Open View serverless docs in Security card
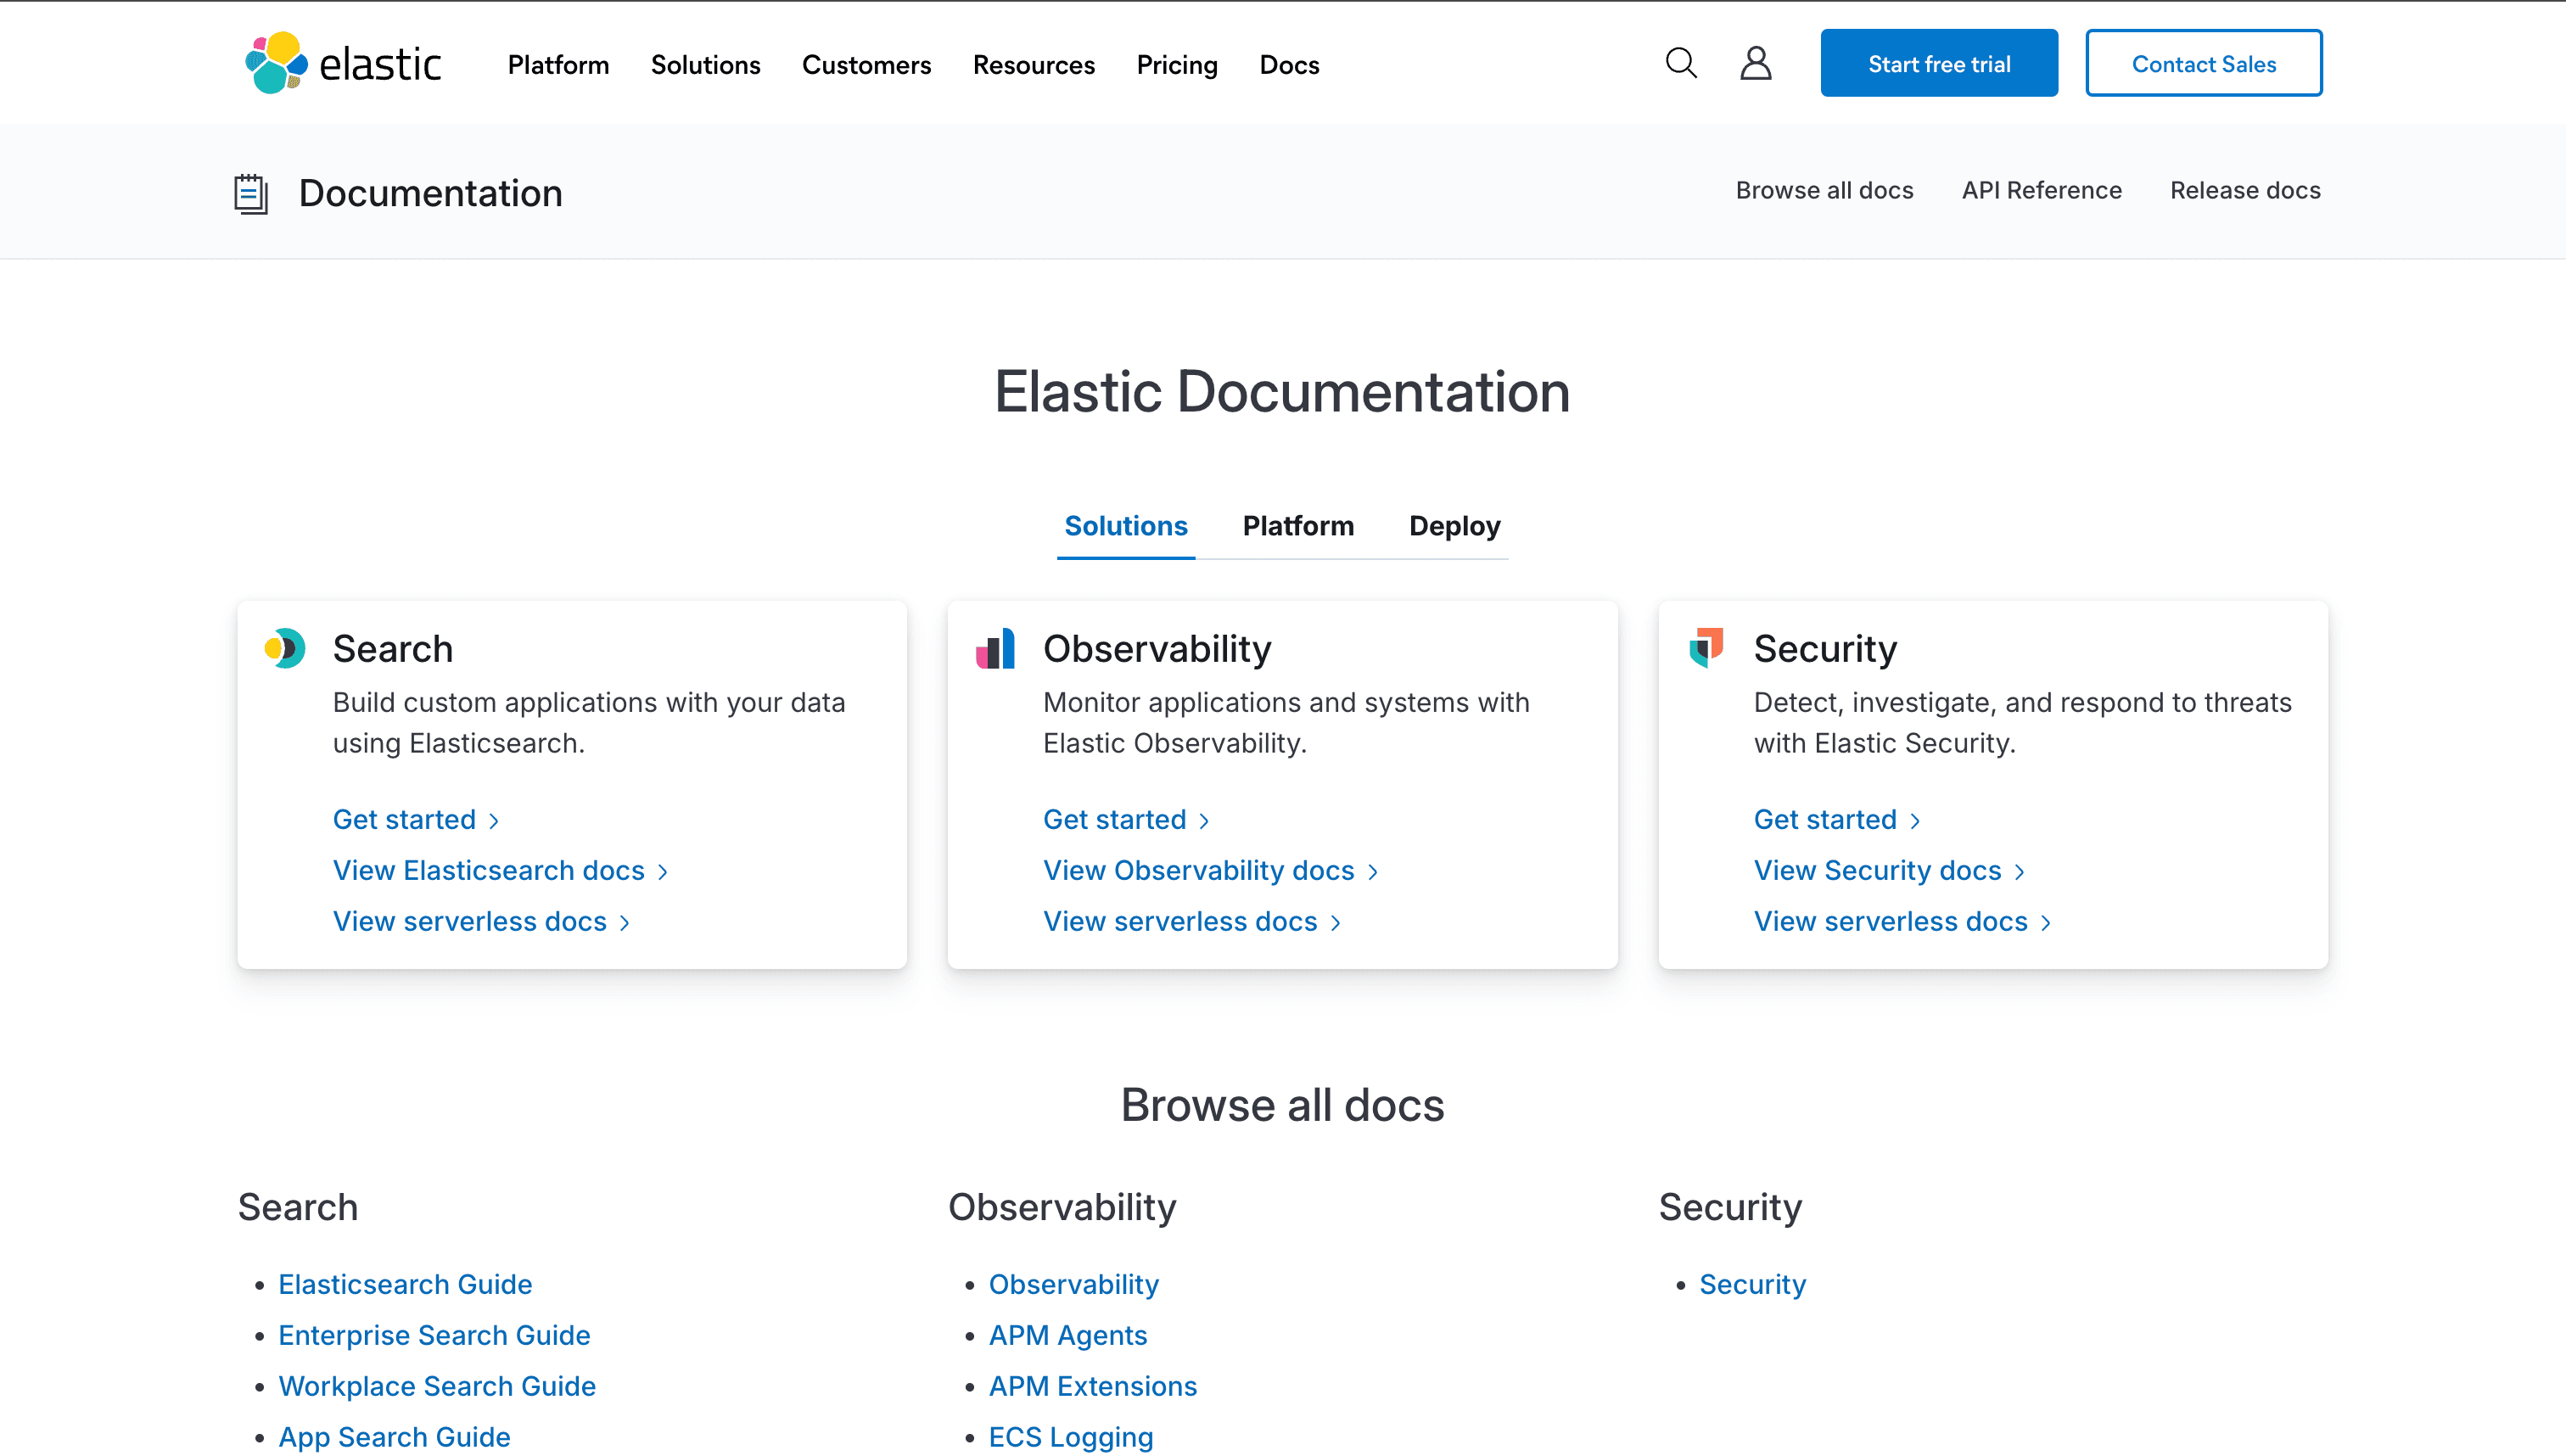This screenshot has height=1456, width=2566. (1902, 921)
